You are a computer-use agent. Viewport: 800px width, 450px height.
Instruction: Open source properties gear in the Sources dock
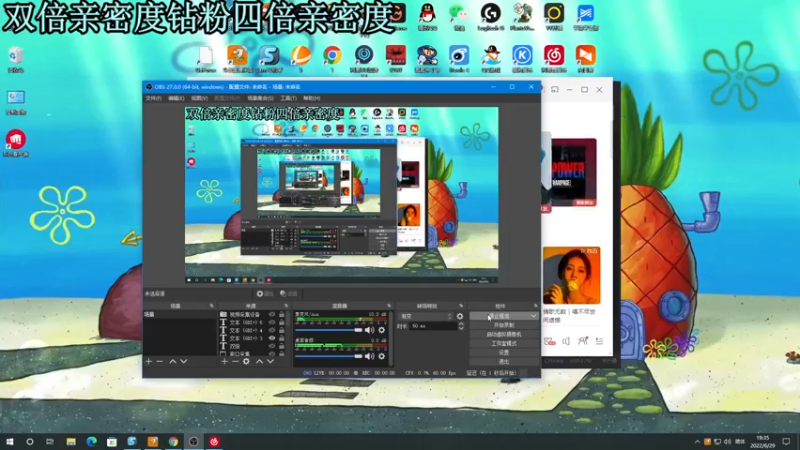(x=246, y=361)
